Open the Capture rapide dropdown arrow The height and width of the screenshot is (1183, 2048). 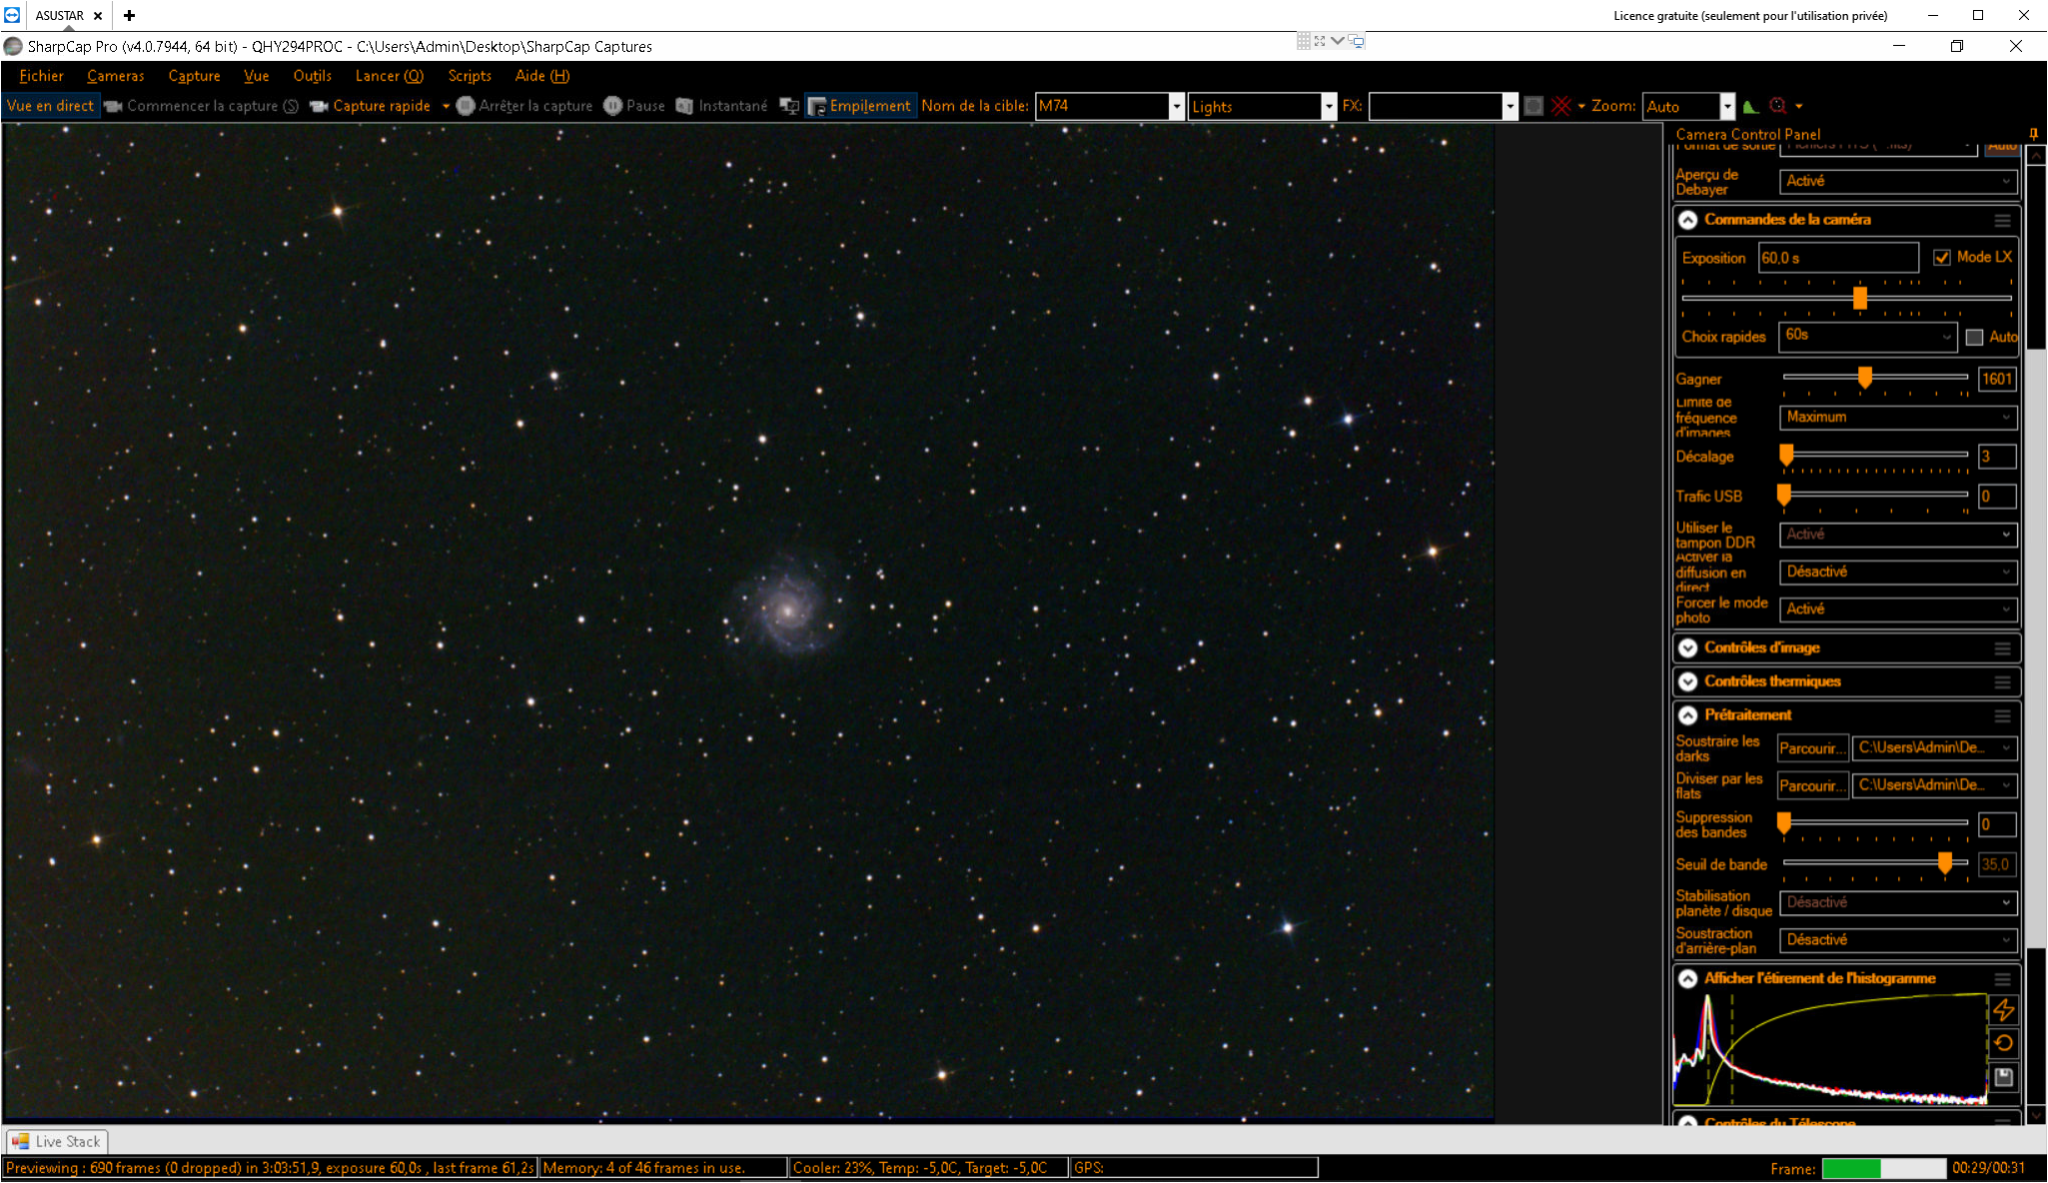[x=445, y=106]
